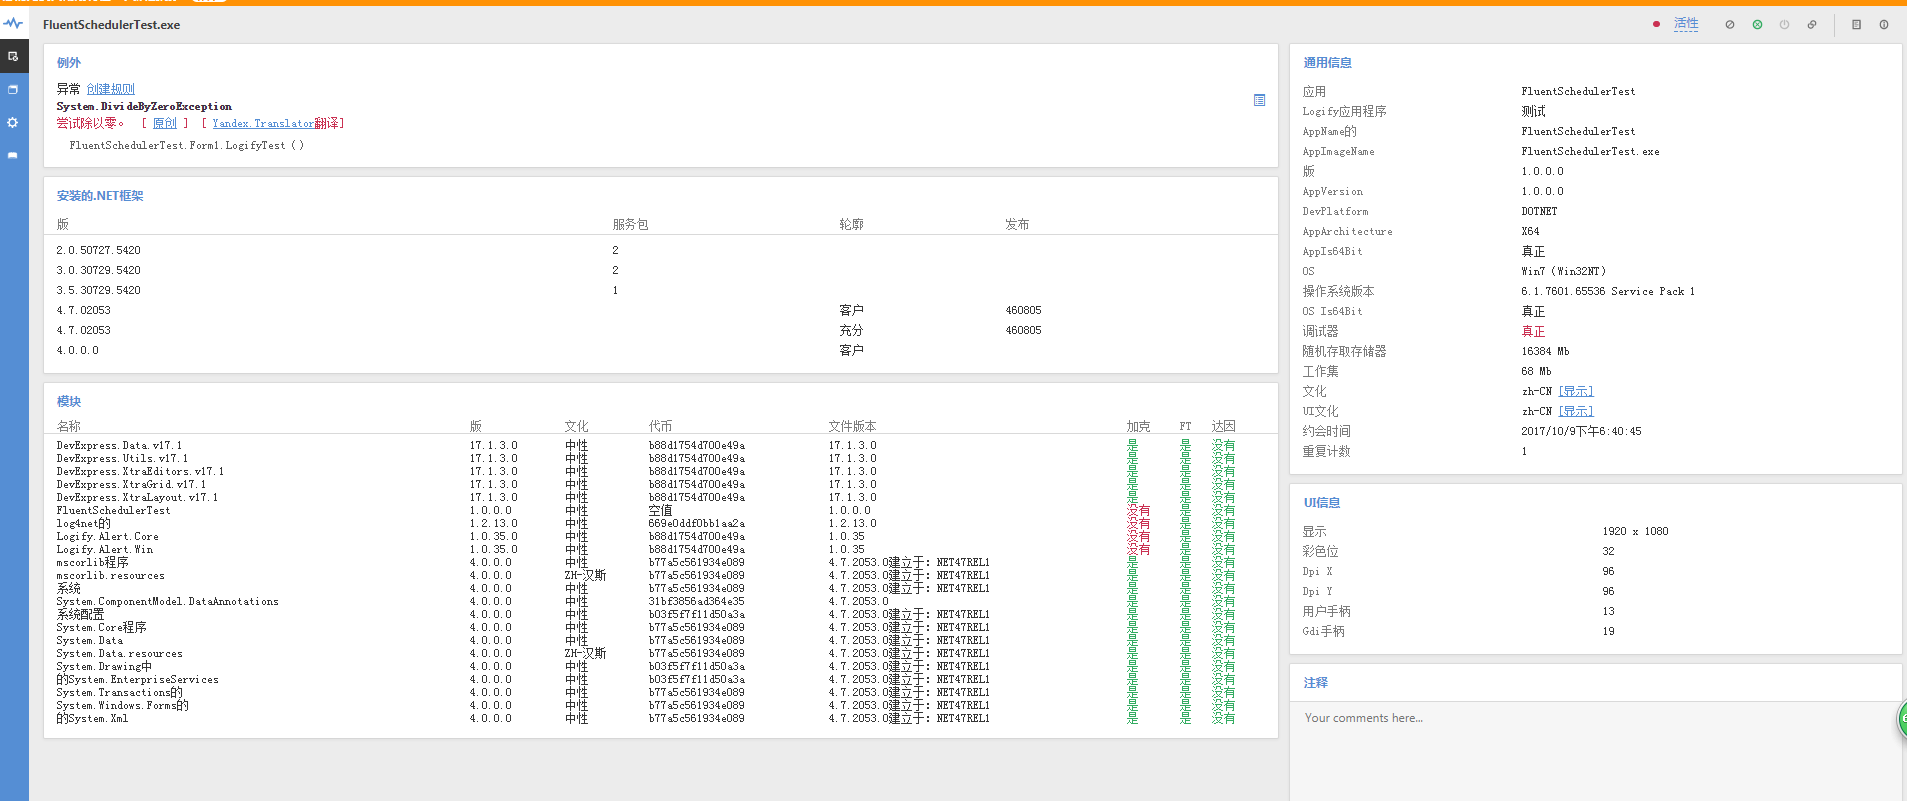Click the info circle icon in header
The width and height of the screenshot is (1907, 801).
click(x=1884, y=25)
